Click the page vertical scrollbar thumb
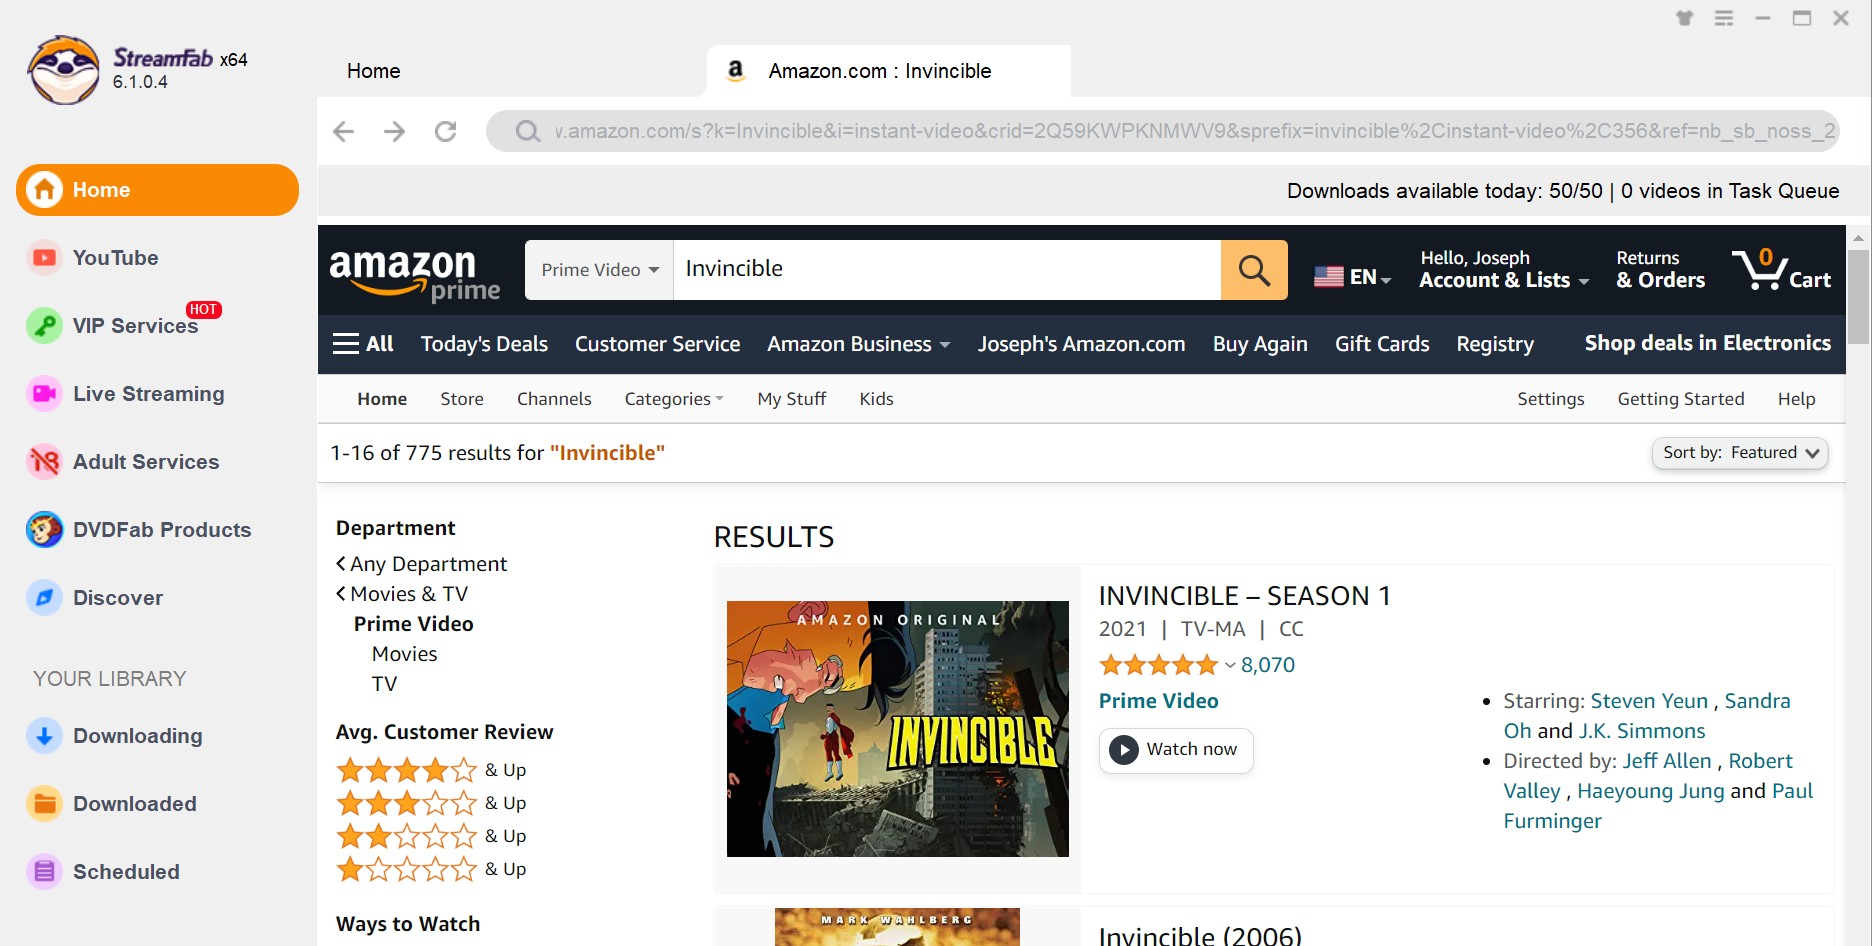The width and height of the screenshot is (1872, 946). [x=1858, y=296]
